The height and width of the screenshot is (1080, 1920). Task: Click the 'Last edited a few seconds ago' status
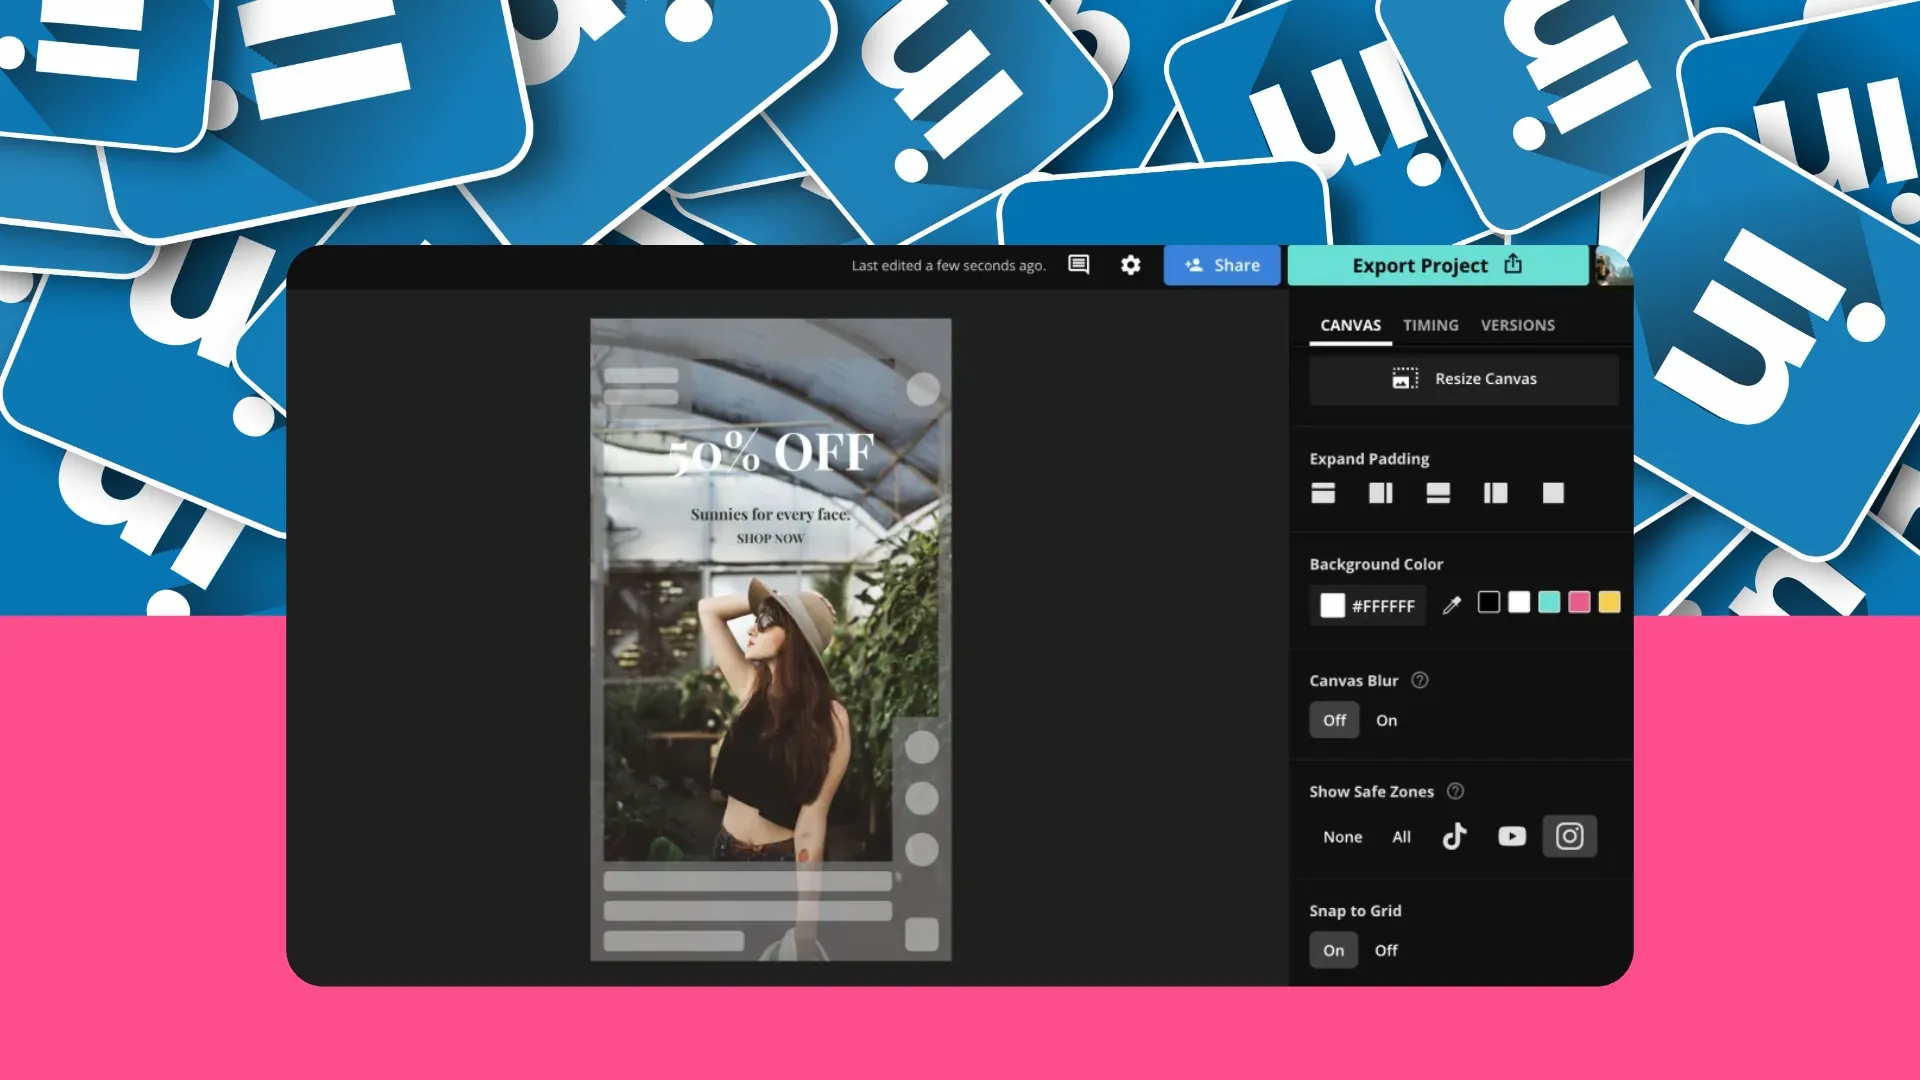click(948, 266)
